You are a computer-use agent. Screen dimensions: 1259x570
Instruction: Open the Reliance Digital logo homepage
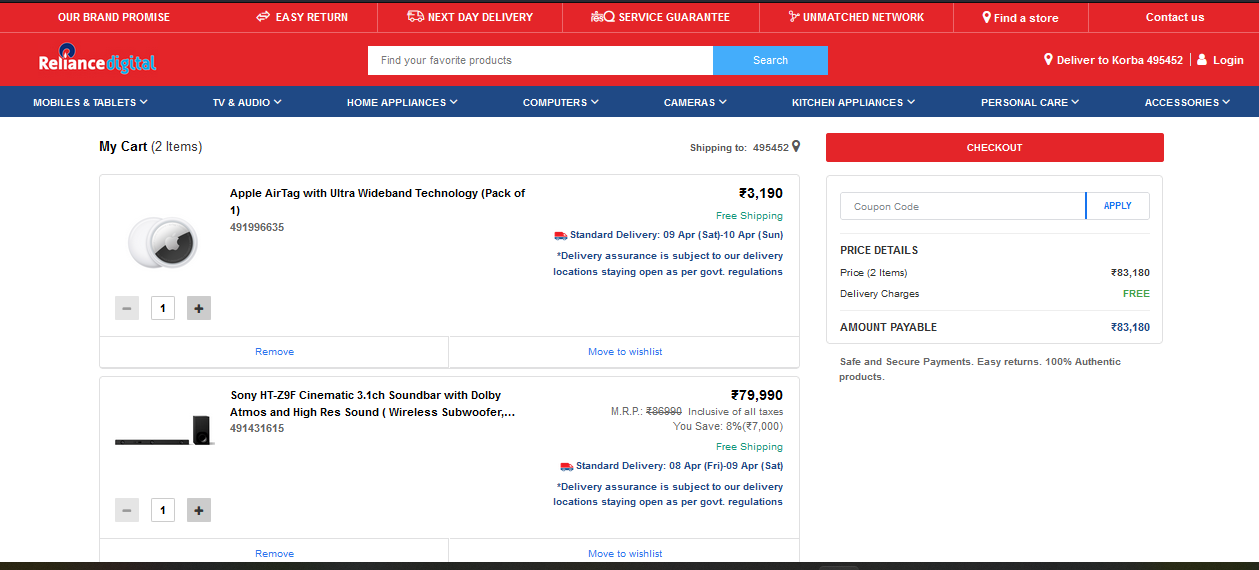97,60
